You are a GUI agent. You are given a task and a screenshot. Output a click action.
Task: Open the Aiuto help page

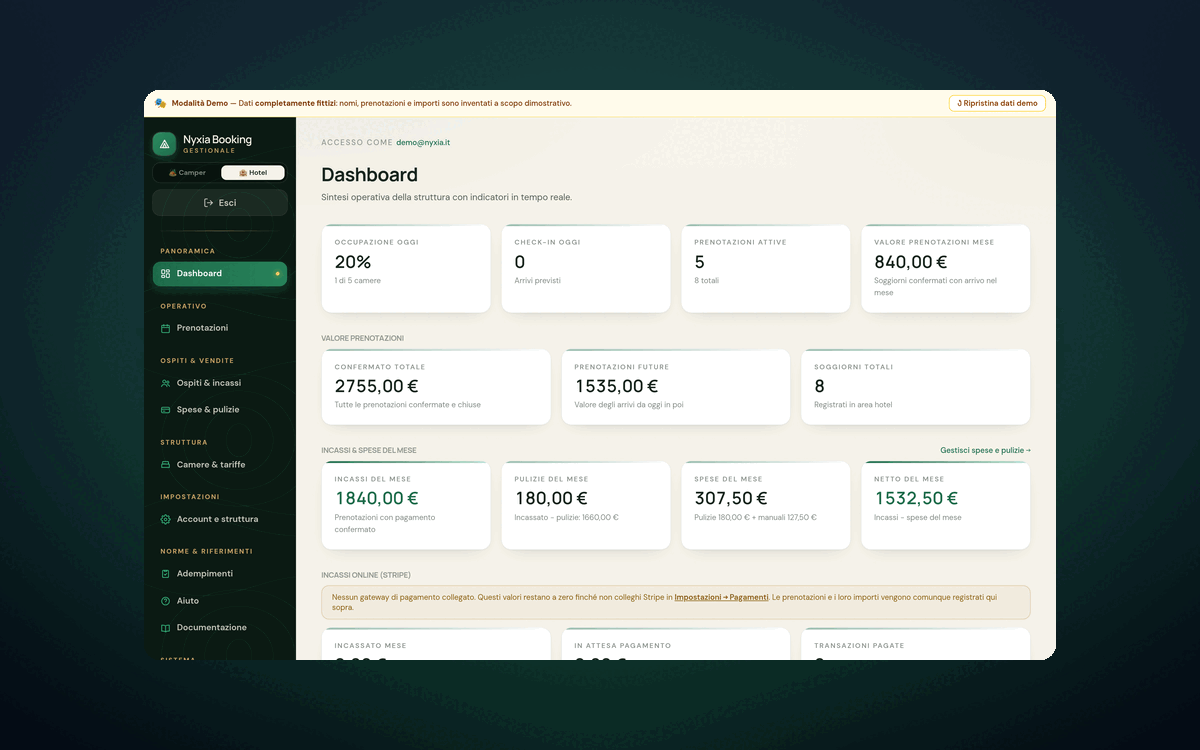[220, 601]
